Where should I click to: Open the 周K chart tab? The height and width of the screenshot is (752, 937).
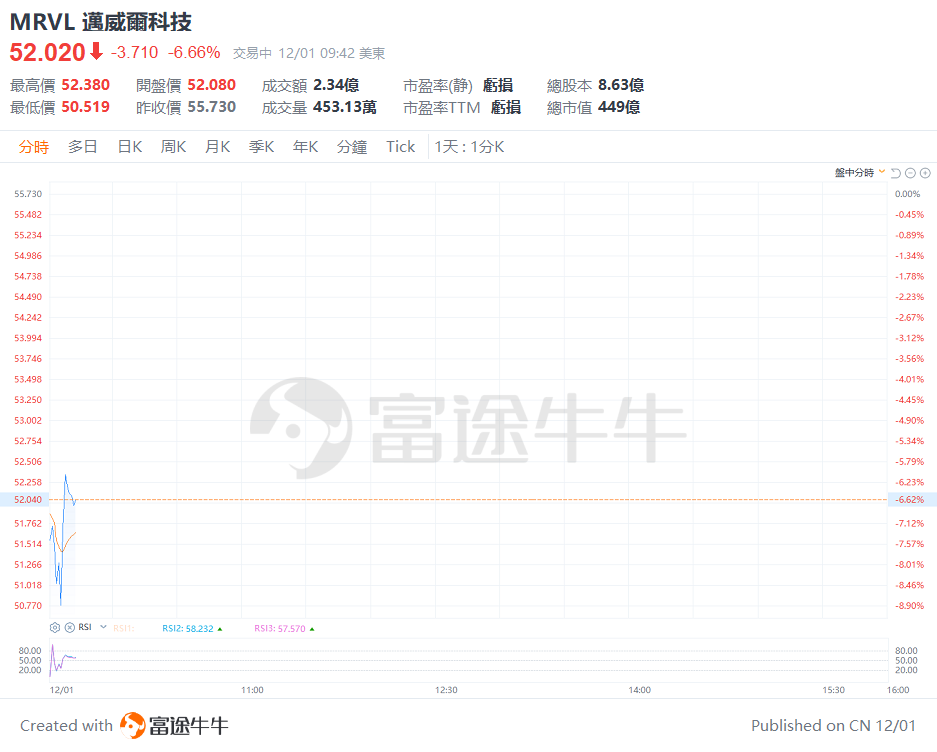(x=173, y=147)
